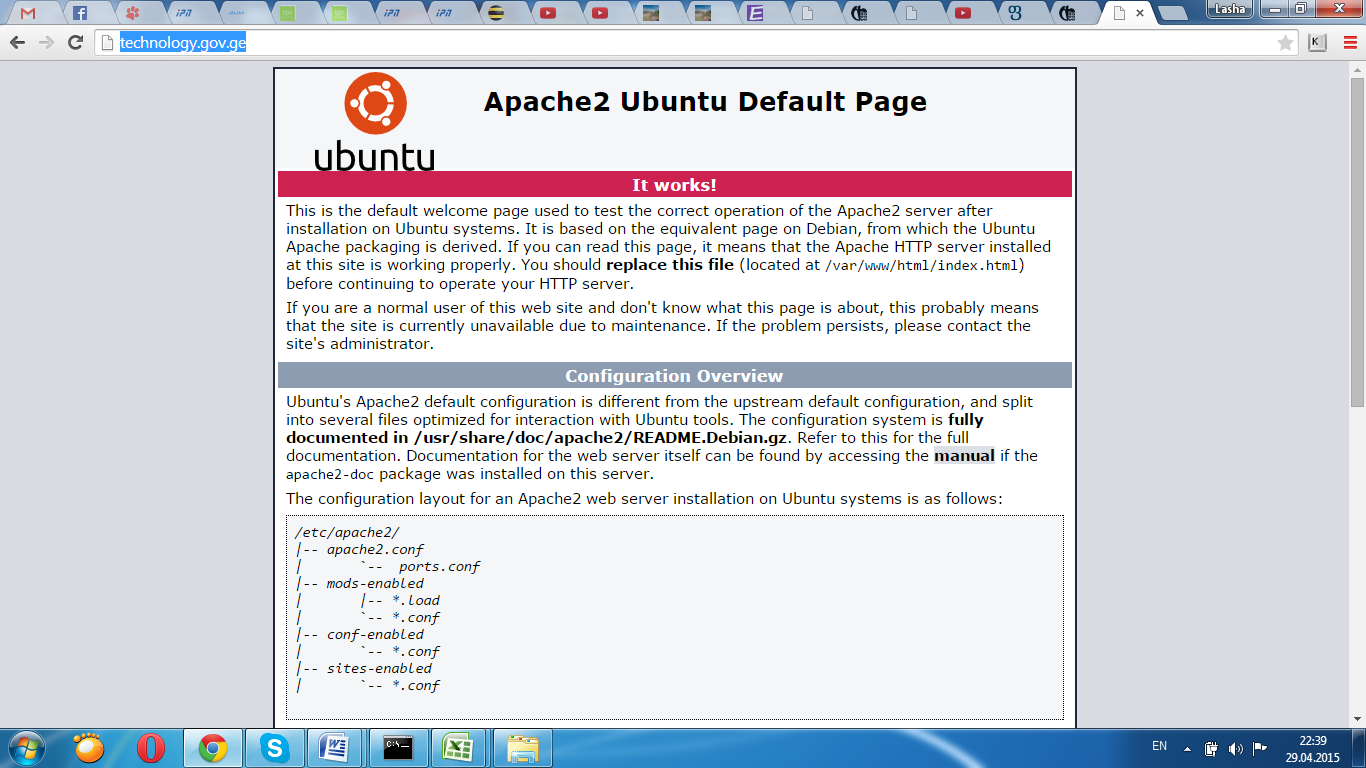
Task: Close the active Apache default page tab
Action: 1139,13
